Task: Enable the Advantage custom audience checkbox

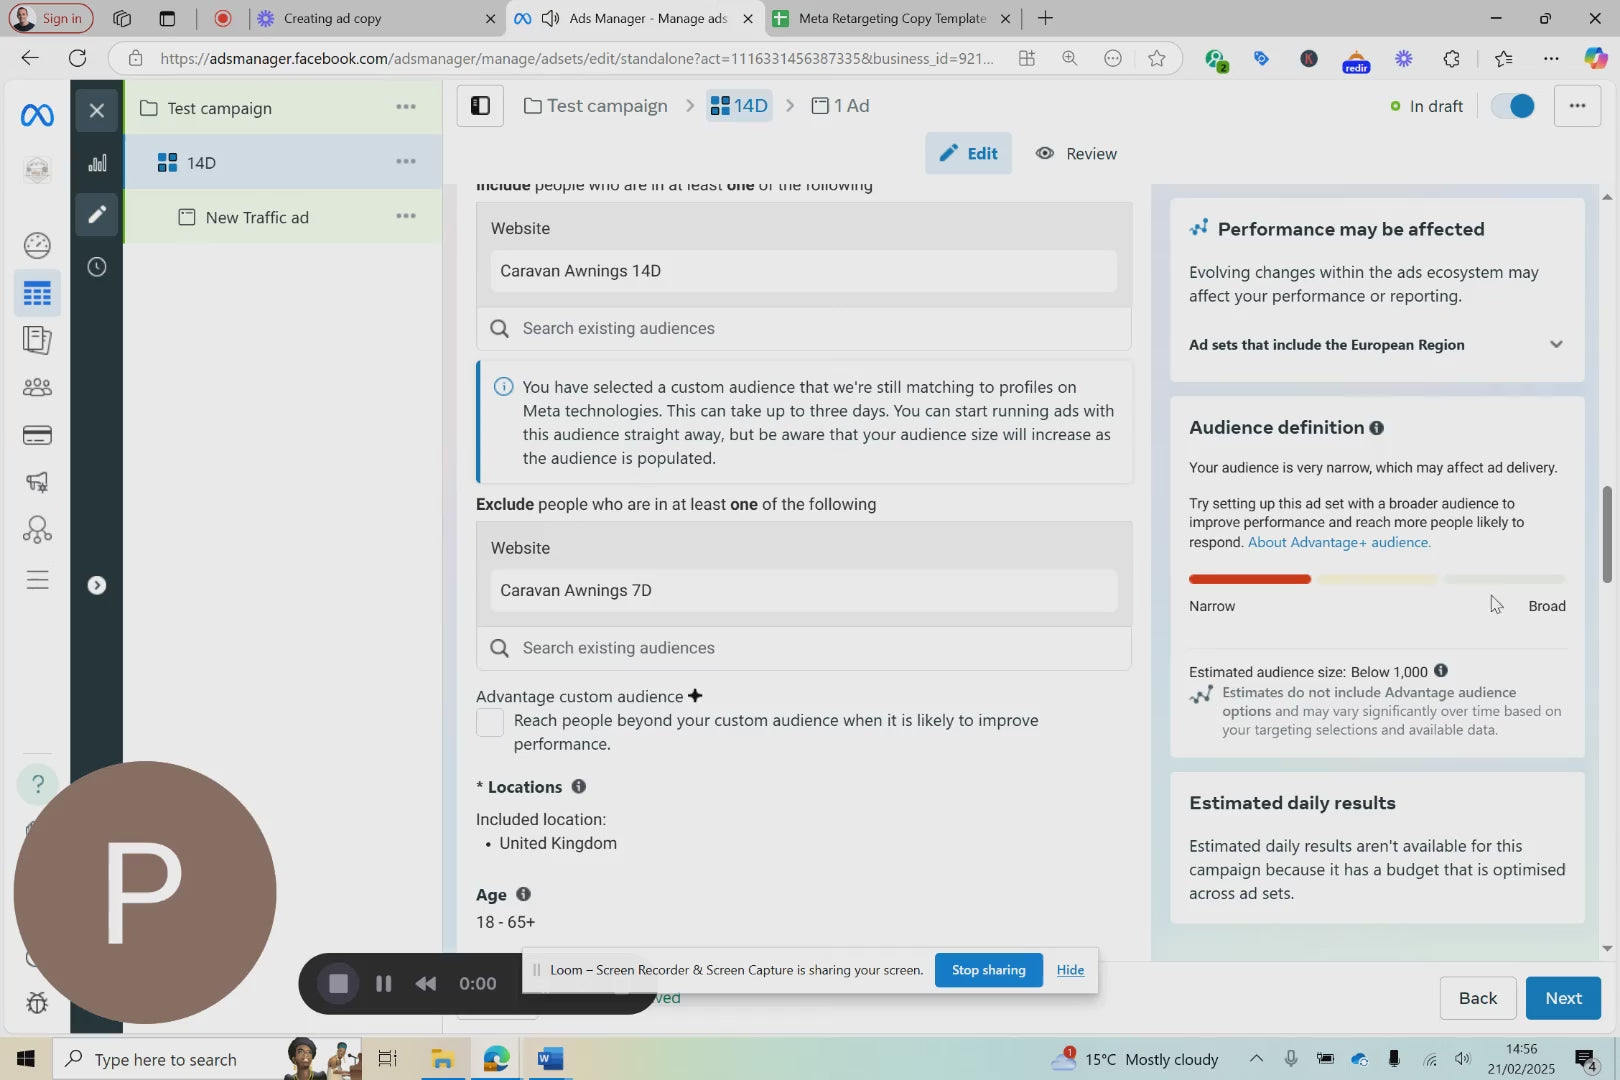Action: click(490, 722)
